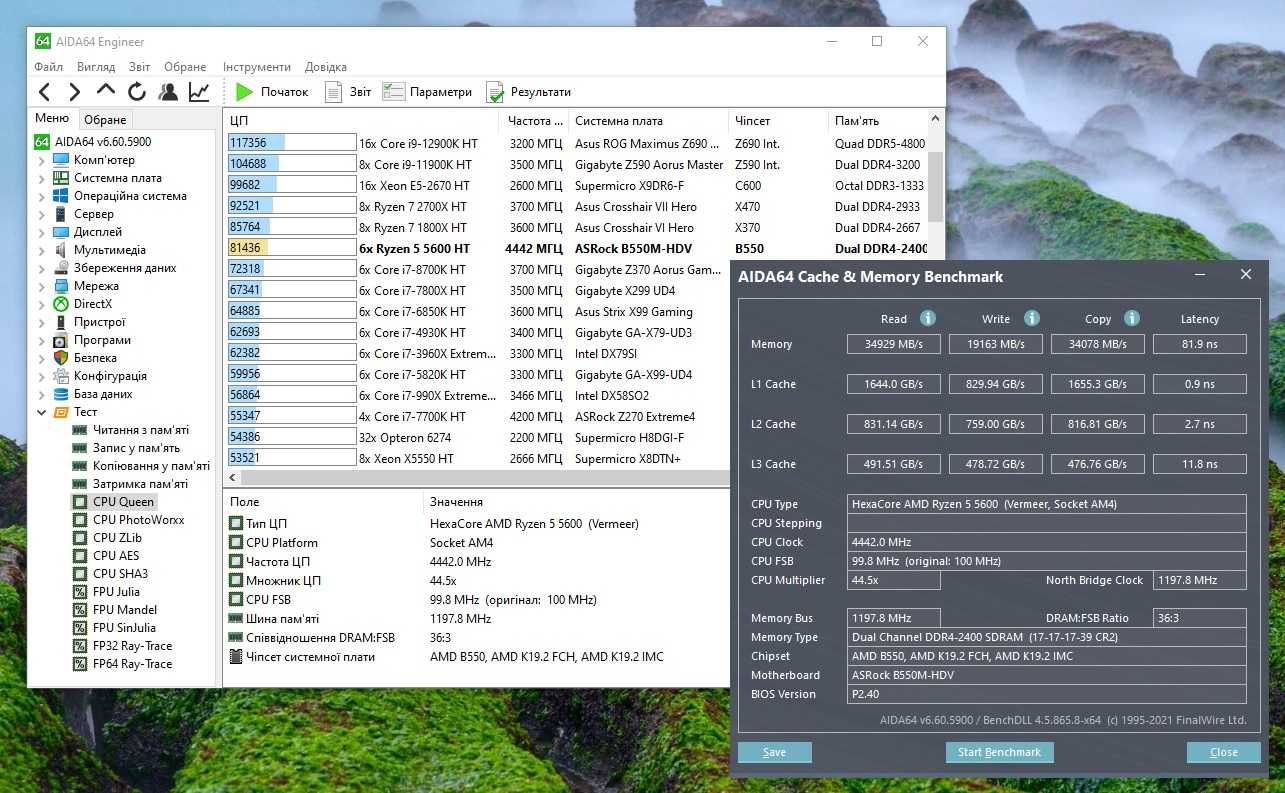Image resolution: width=1285 pixels, height=793 pixels.
Task: Open the graph chart icon in toolbar
Action: point(199,92)
